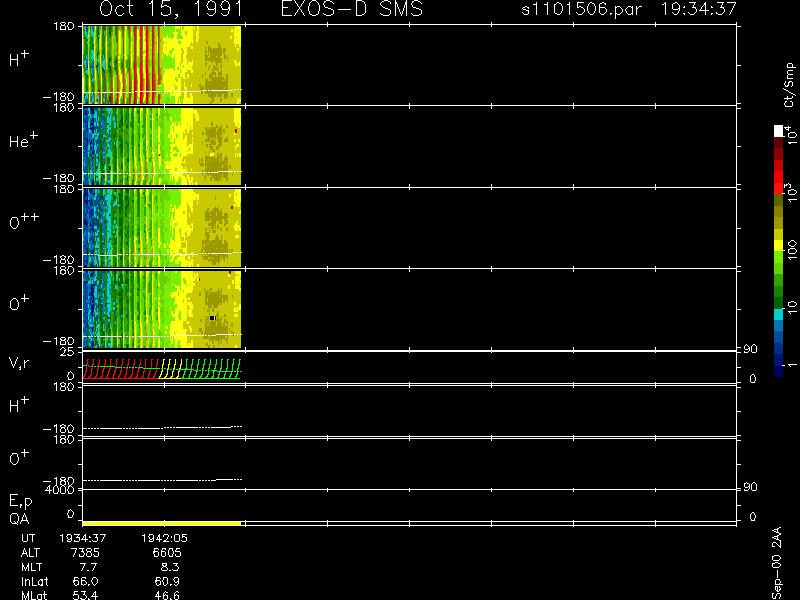Click the MLat value "53.4"

[x=85, y=595]
